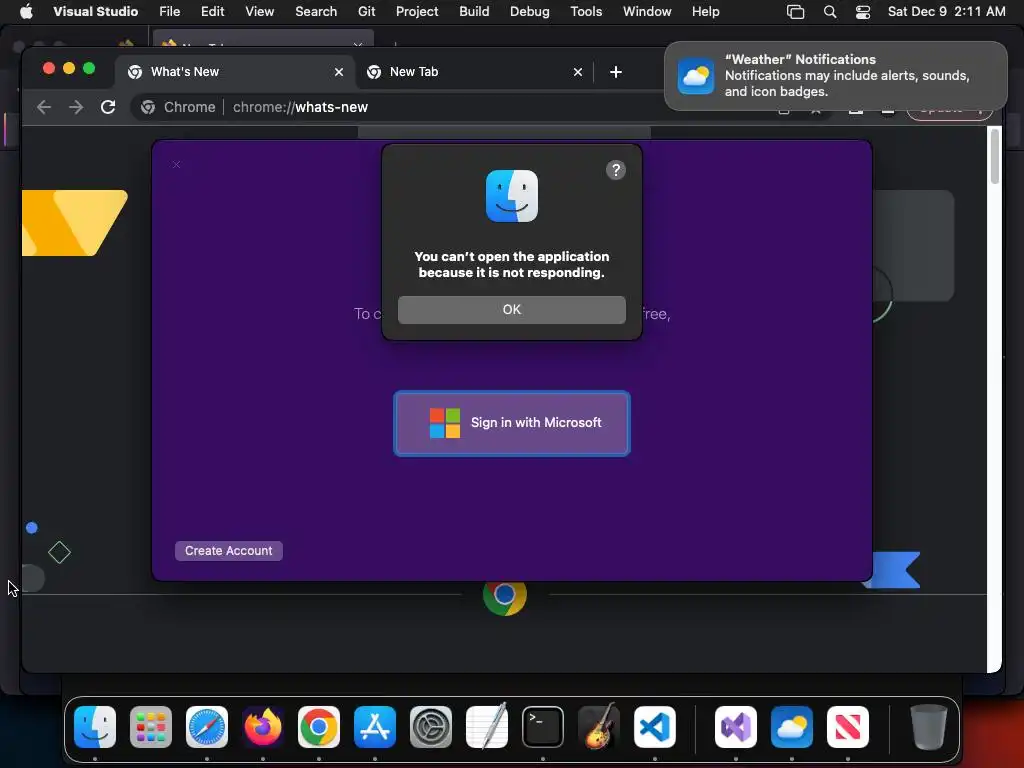Open the File menu
Viewport: 1024px width, 768px height.
[169, 11]
